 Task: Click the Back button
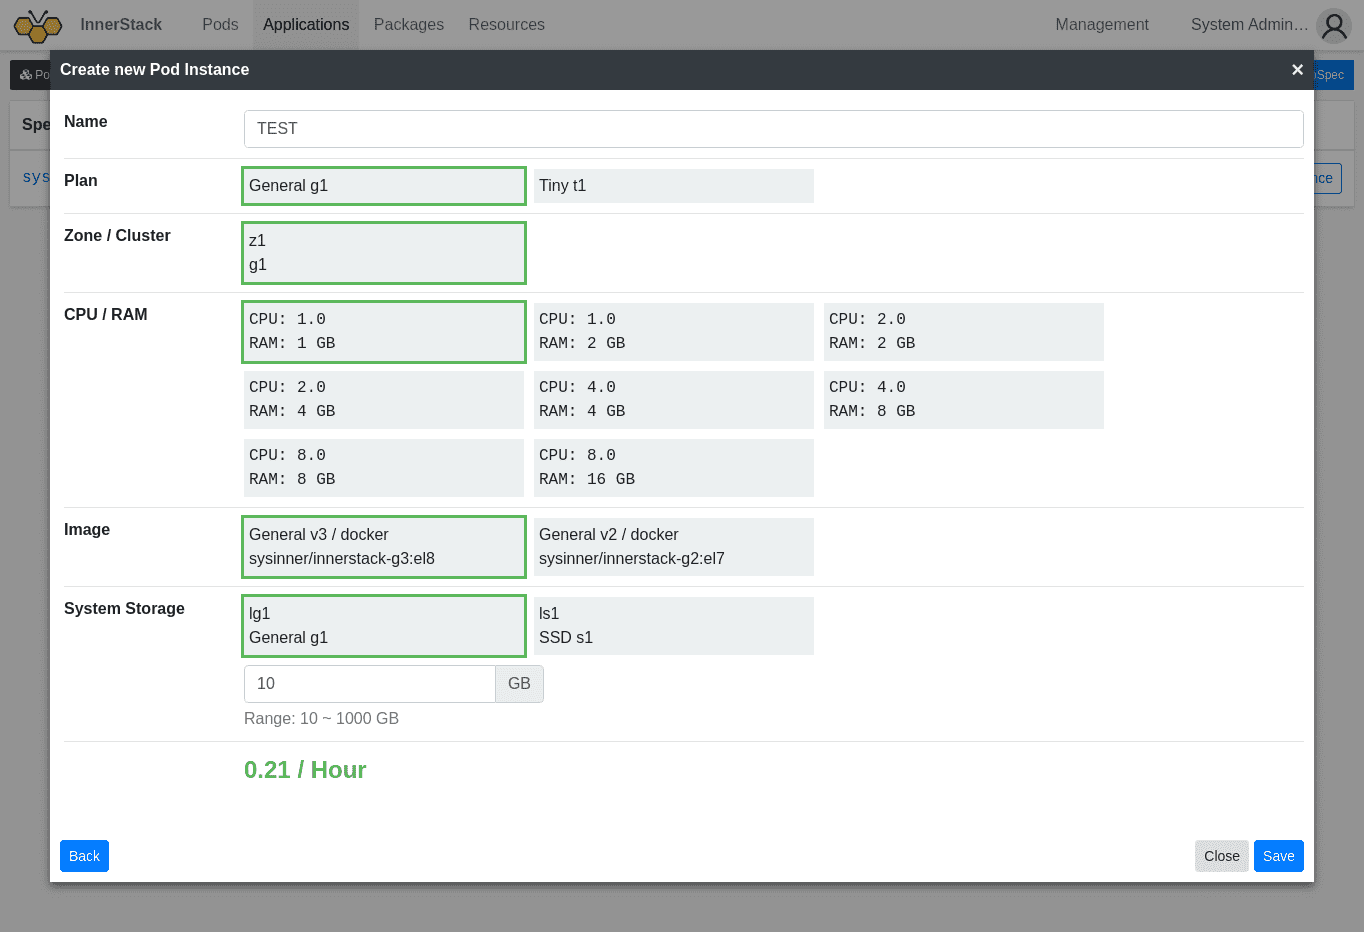tap(85, 856)
